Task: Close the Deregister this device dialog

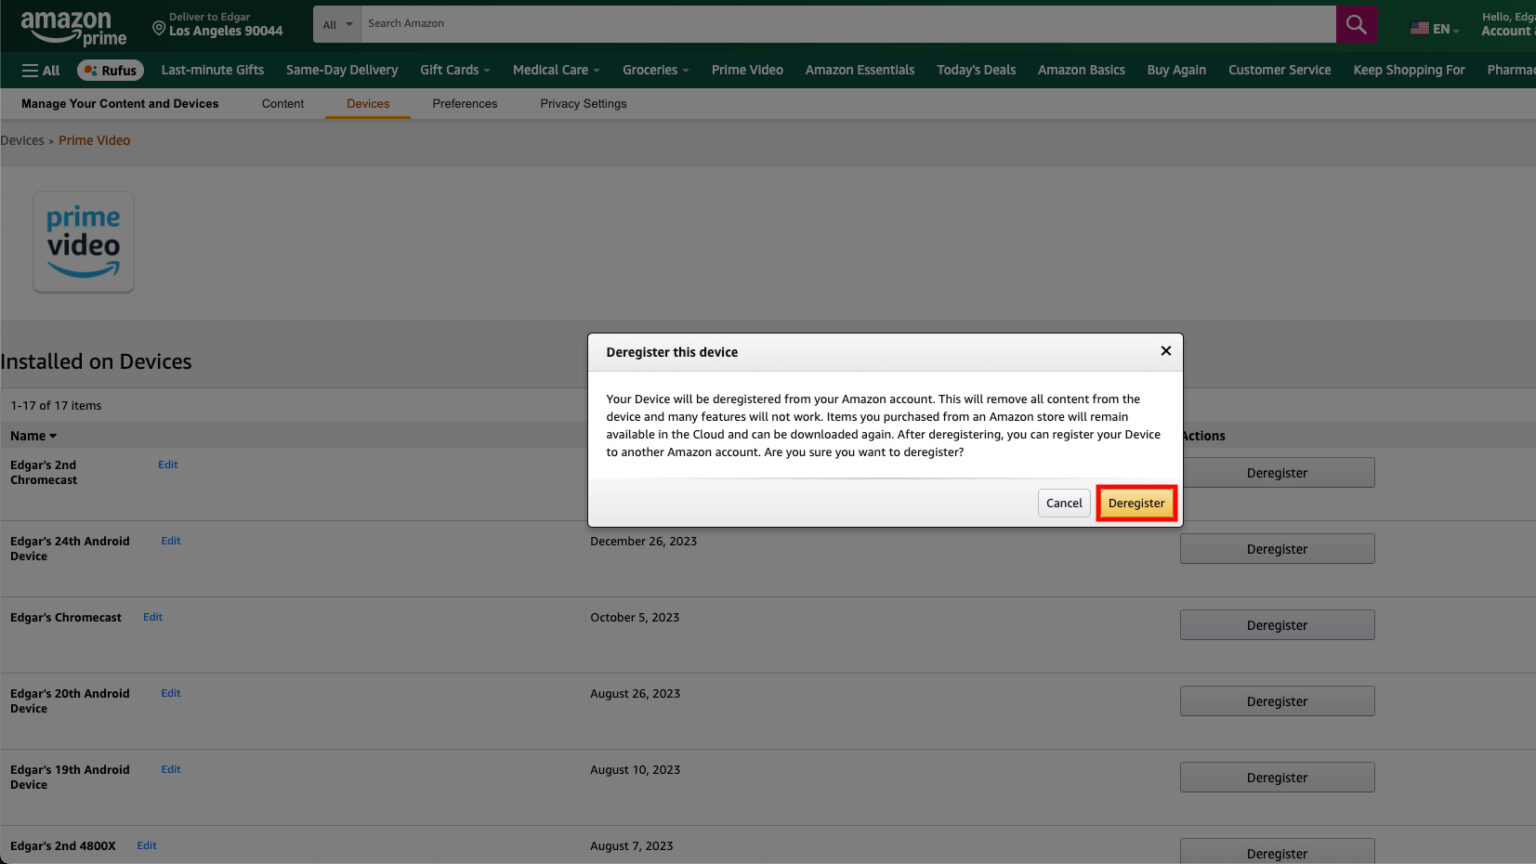Action: [1165, 351]
